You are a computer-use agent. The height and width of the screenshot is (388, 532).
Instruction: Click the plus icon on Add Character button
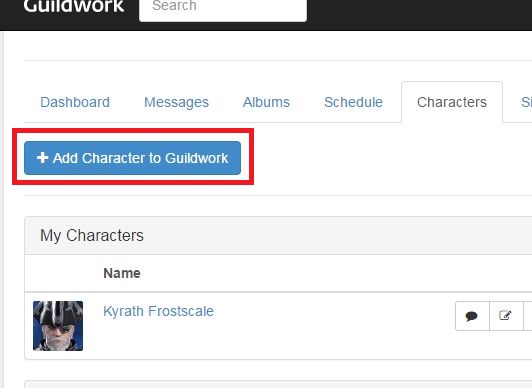pos(42,158)
